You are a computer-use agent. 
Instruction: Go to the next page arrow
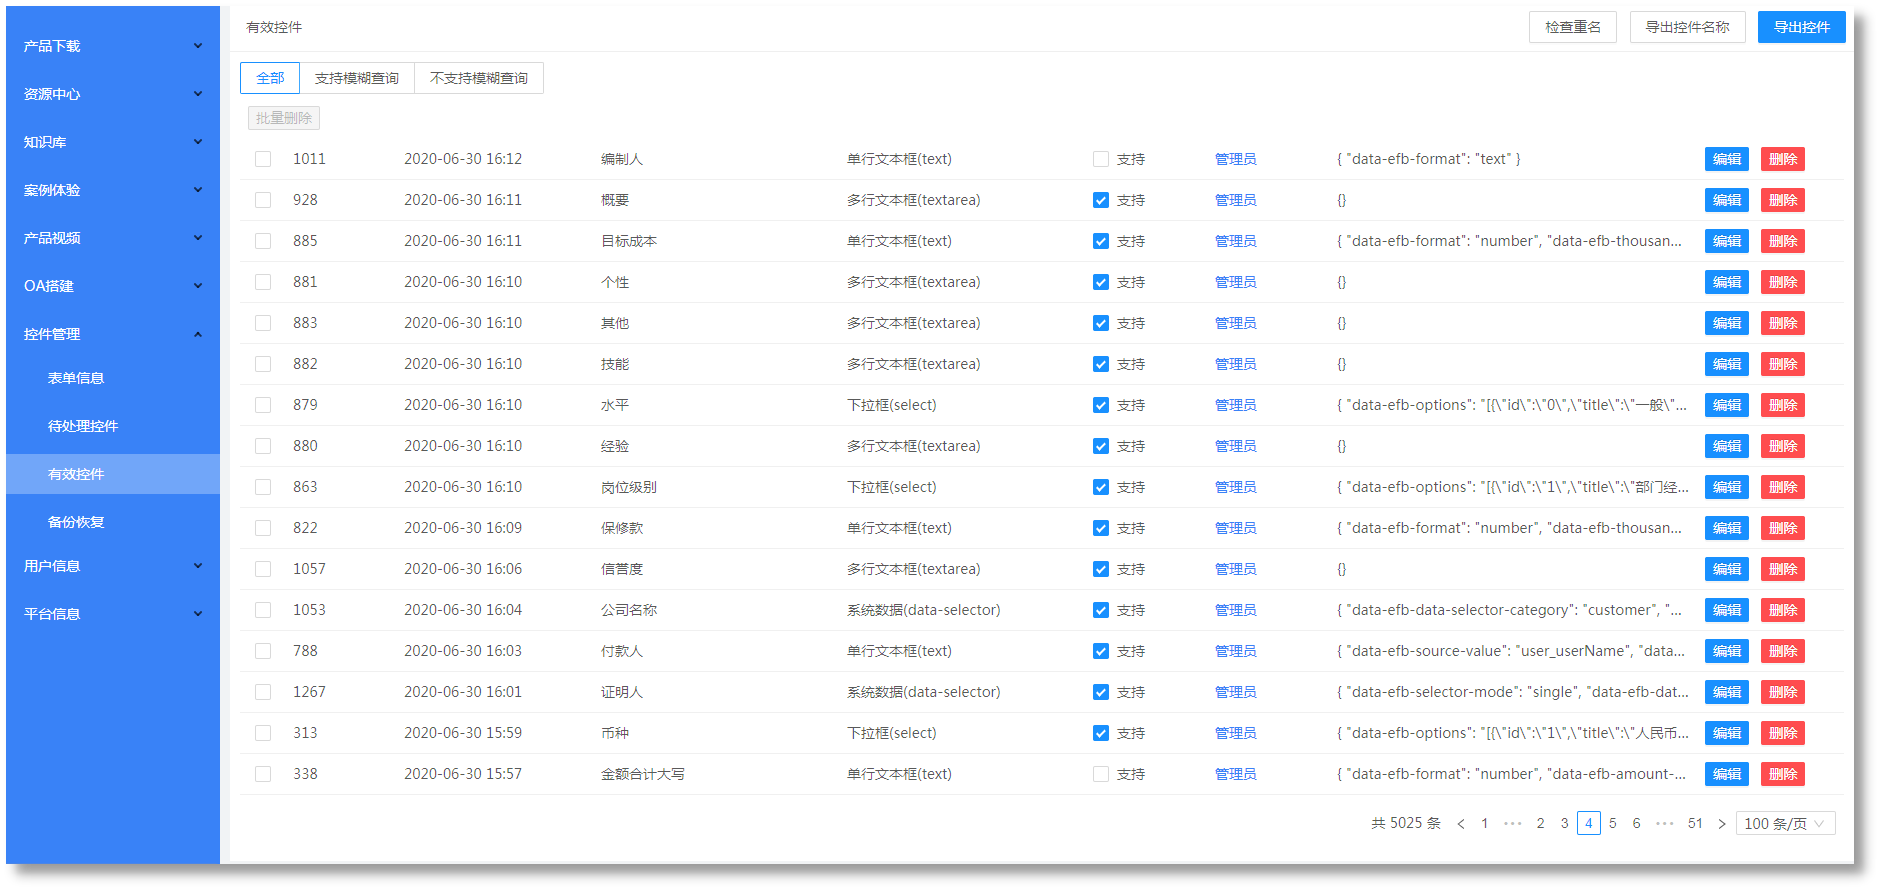coord(1721,824)
